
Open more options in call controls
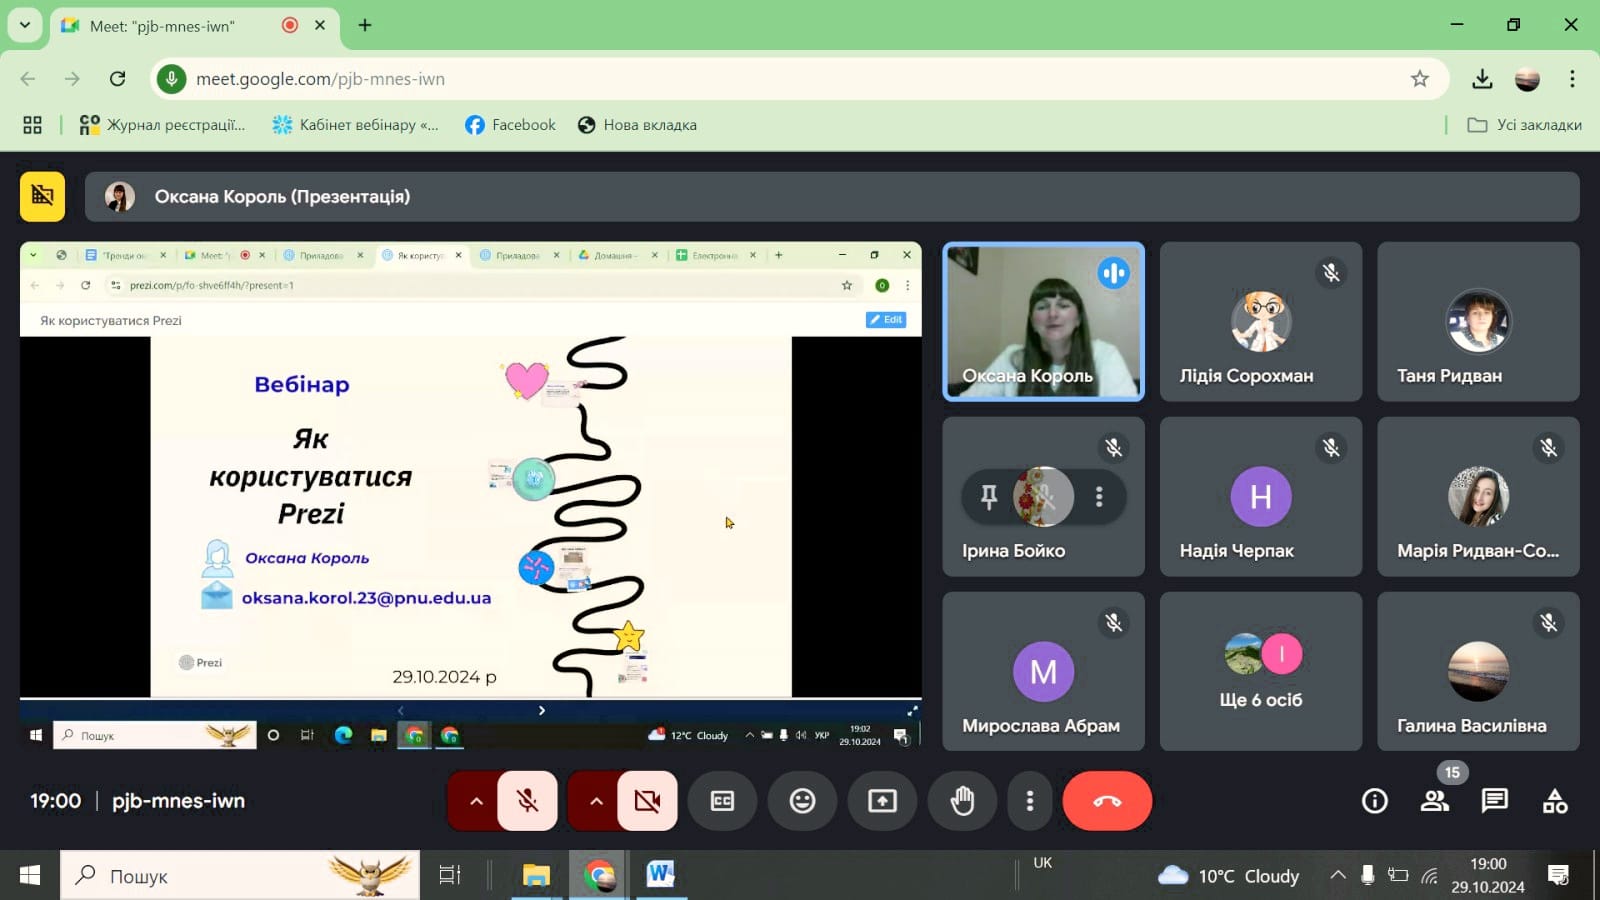(1030, 801)
